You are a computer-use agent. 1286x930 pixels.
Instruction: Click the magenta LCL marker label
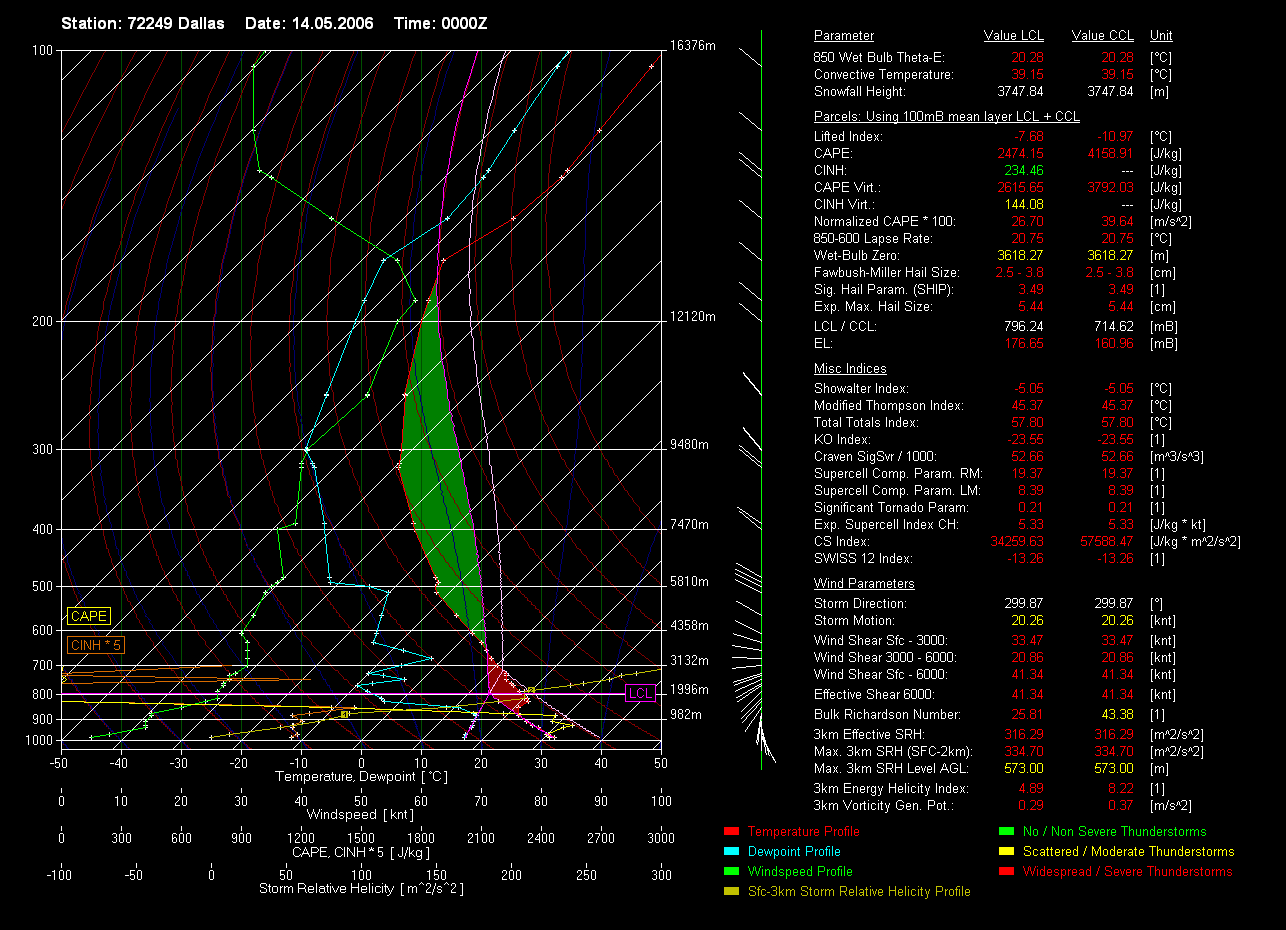pyautogui.click(x=639, y=693)
